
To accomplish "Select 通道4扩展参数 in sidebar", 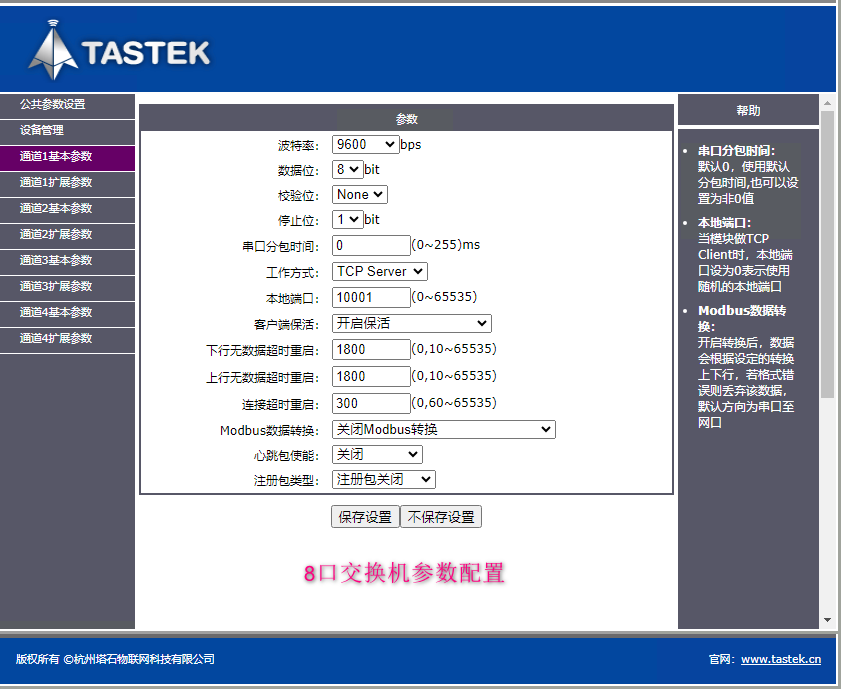I will click(x=67, y=338).
